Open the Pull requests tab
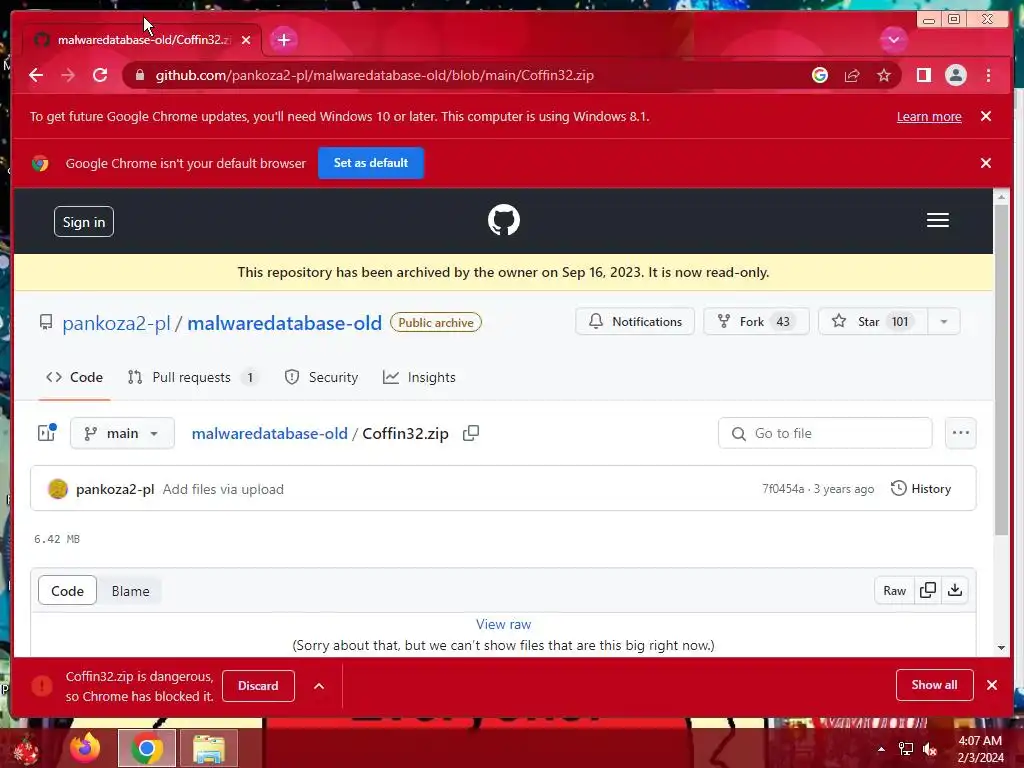This screenshot has width=1024, height=768. pos(192,377)
